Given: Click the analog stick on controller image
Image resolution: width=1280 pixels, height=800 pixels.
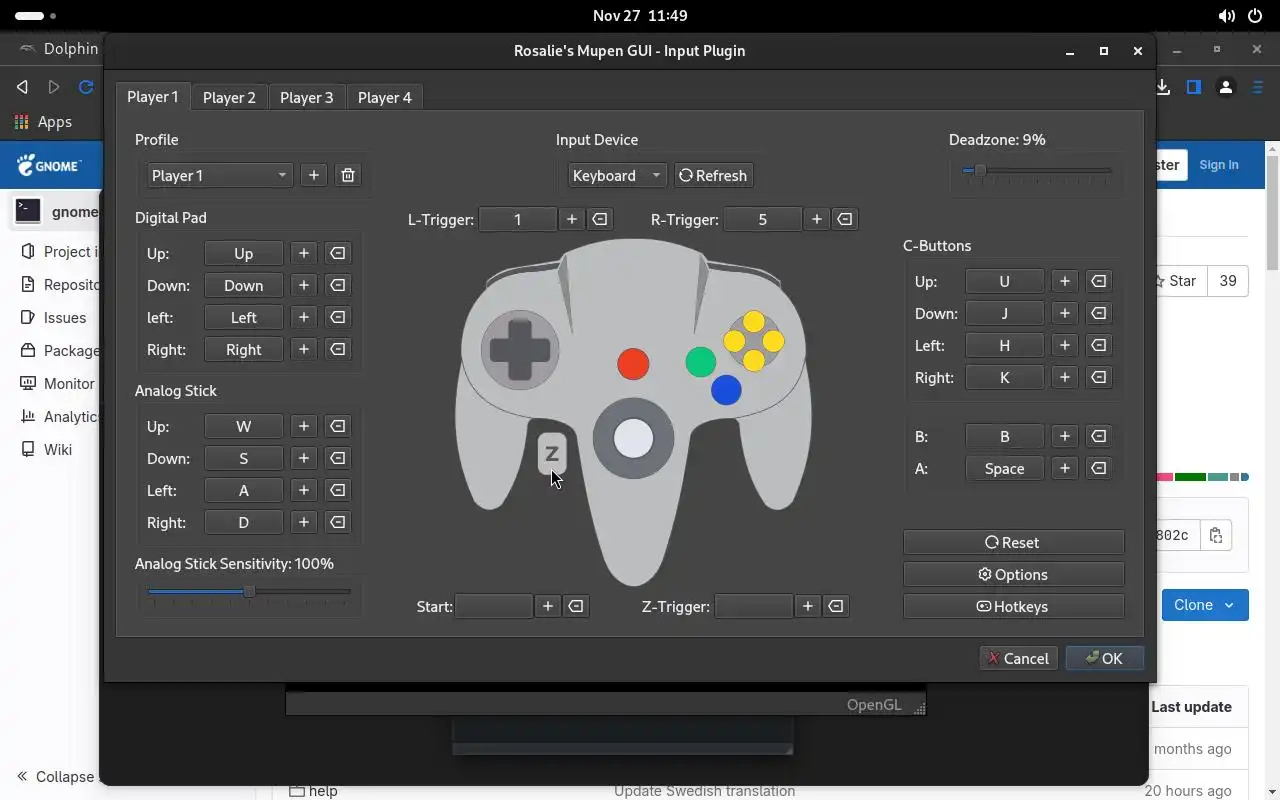Looking at the screenshot, I should pos(633,438).
